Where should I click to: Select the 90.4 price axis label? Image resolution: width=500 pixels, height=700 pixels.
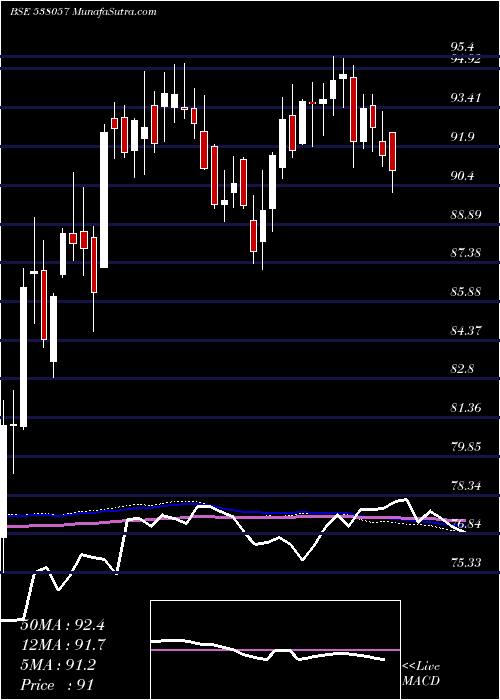[x=462, y=176]
